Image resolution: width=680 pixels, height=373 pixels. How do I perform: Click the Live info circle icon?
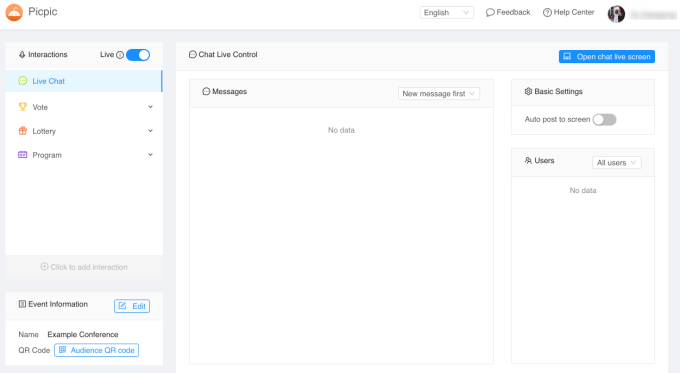pos(120,55)
